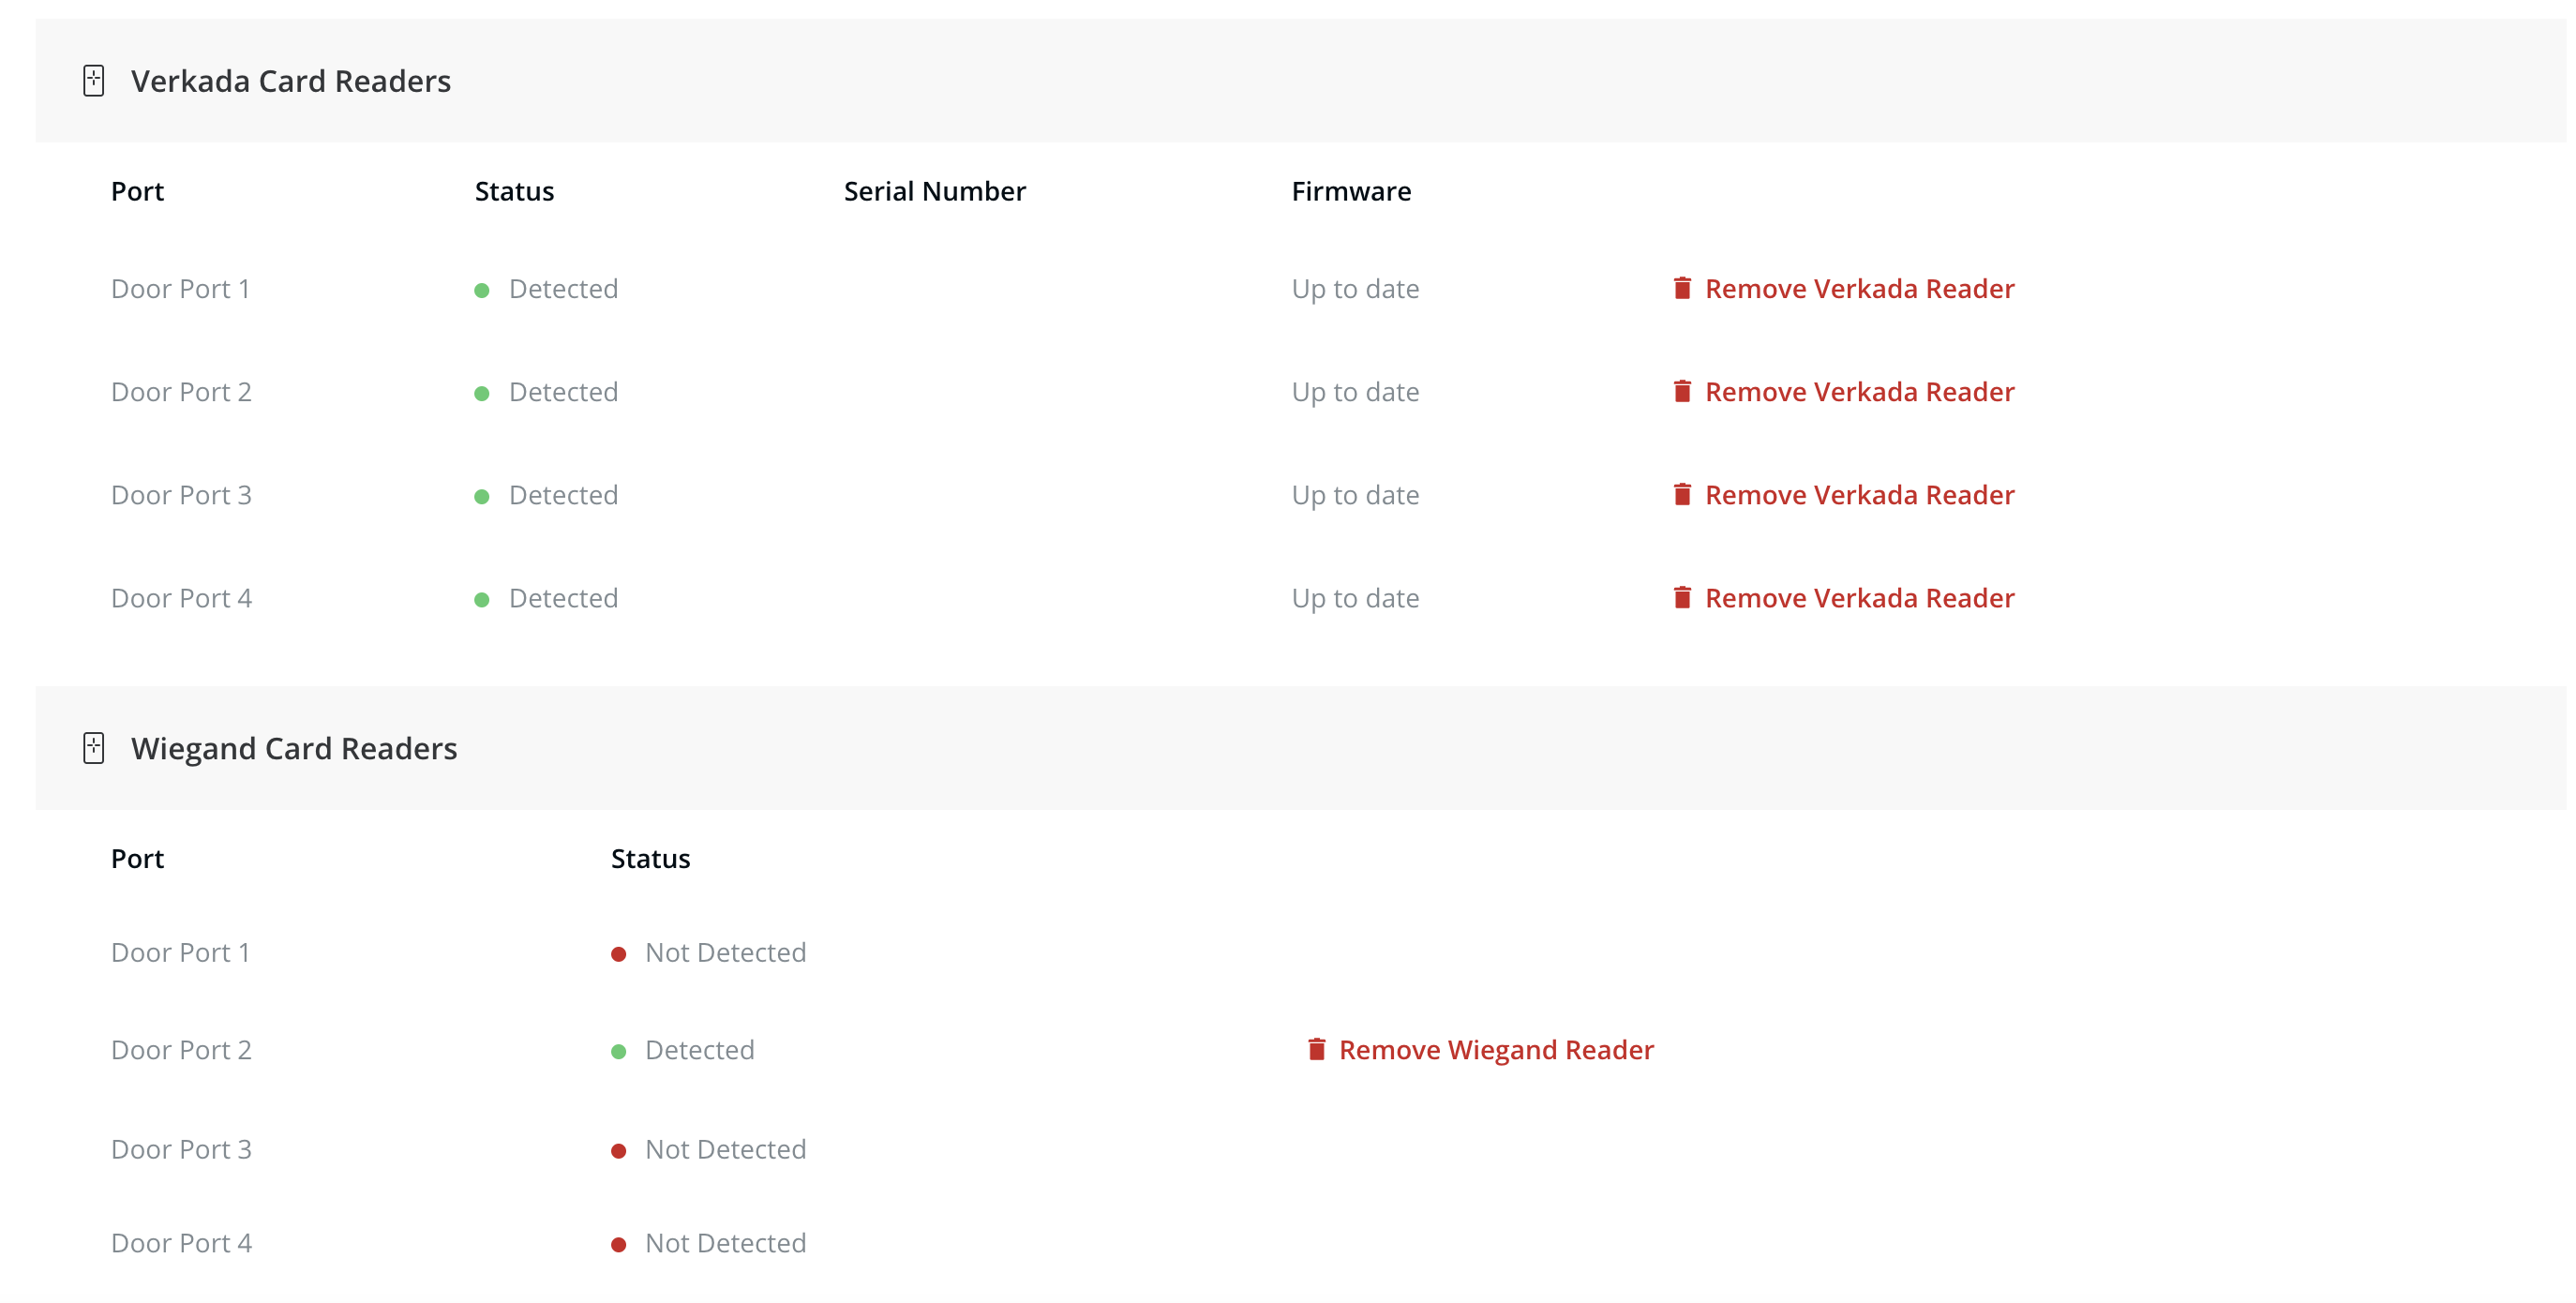Click the Firmware column header

tap(1350, 191)
